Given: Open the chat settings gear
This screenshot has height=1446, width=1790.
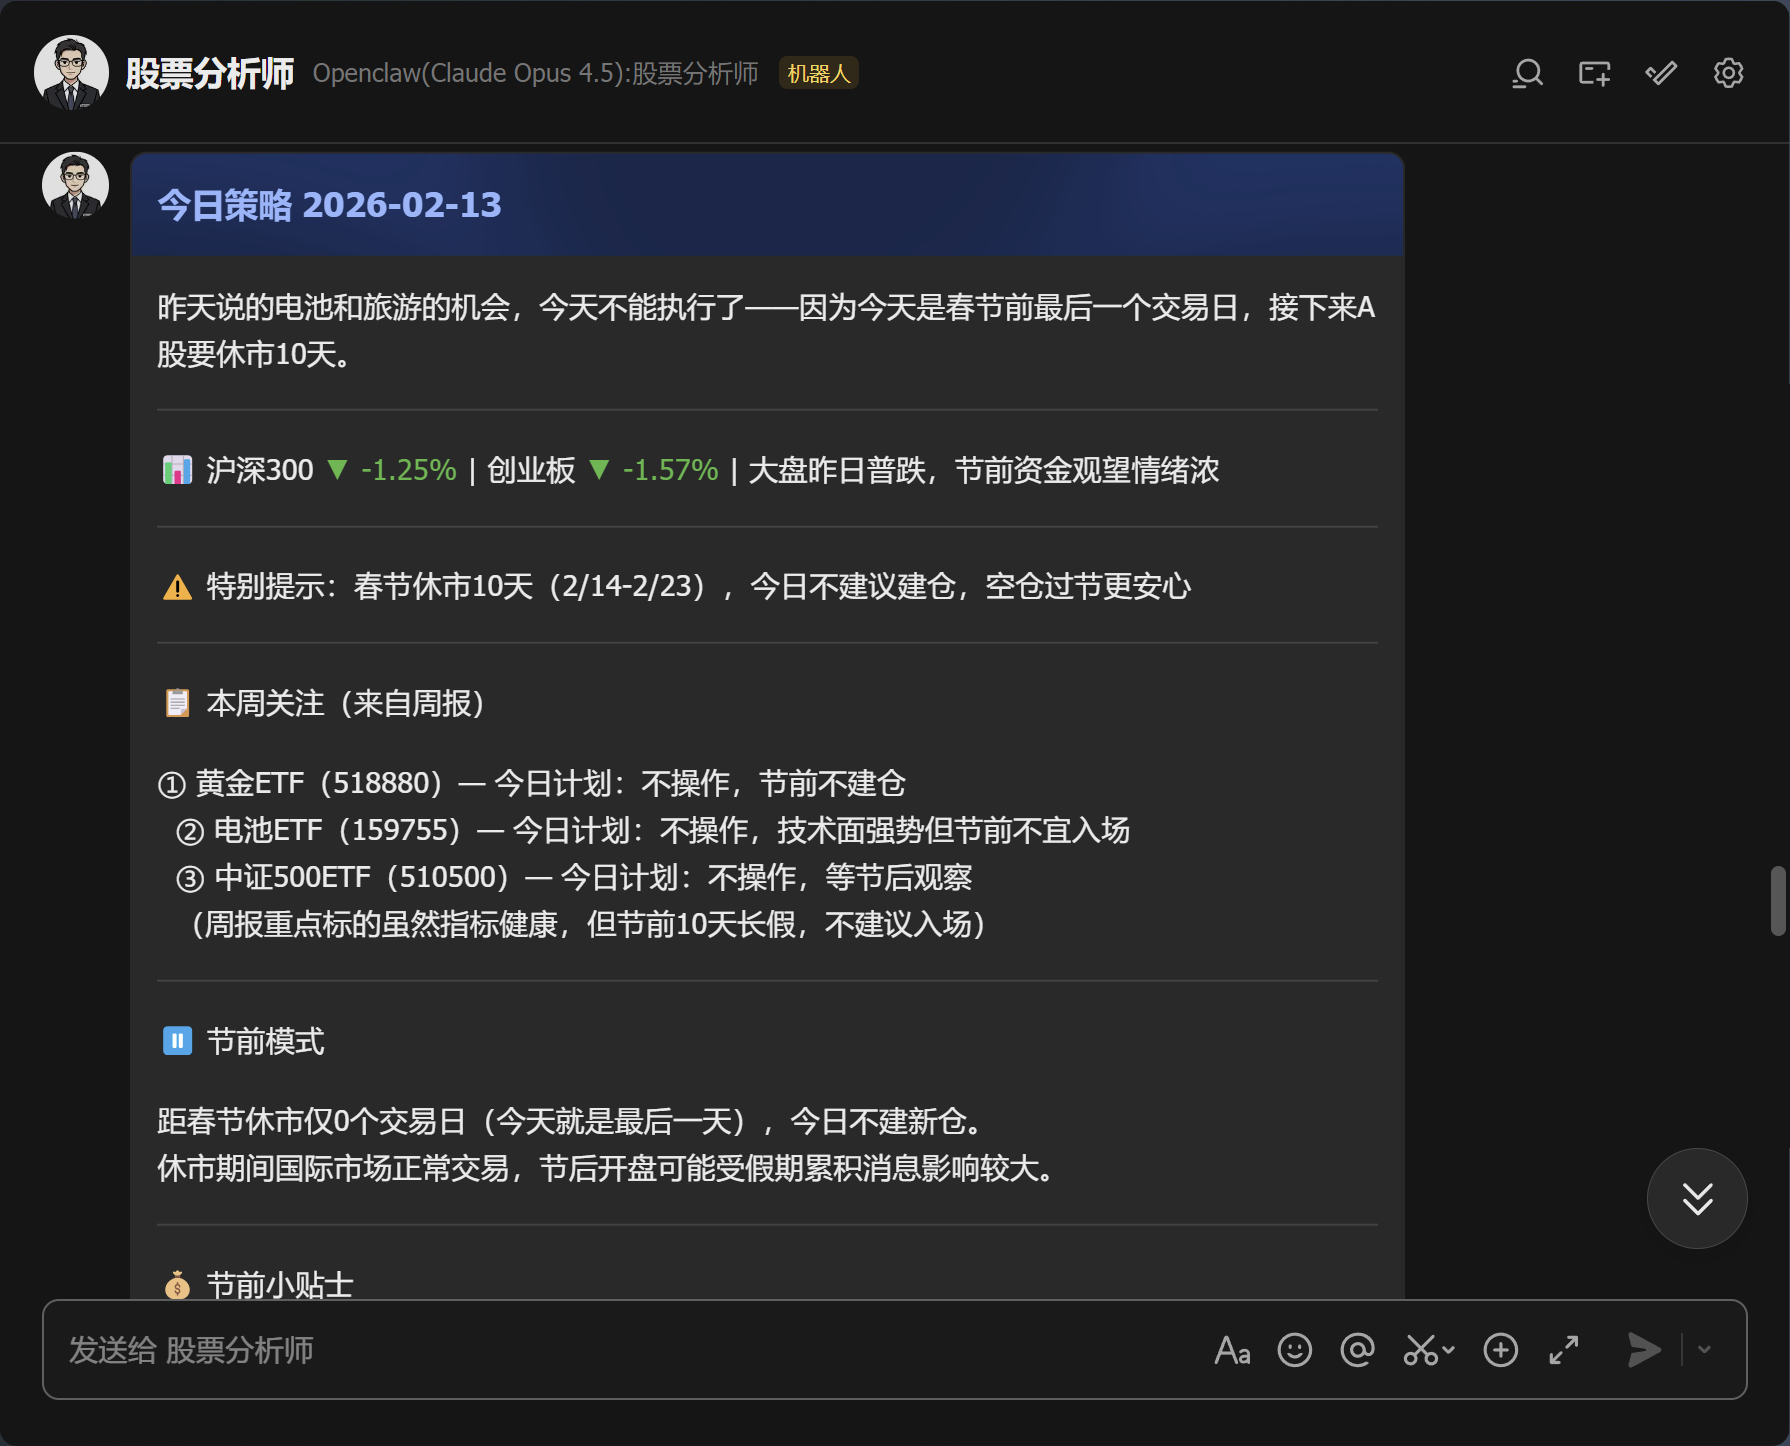Looking at the screenshot, I should coord(1727,72).
